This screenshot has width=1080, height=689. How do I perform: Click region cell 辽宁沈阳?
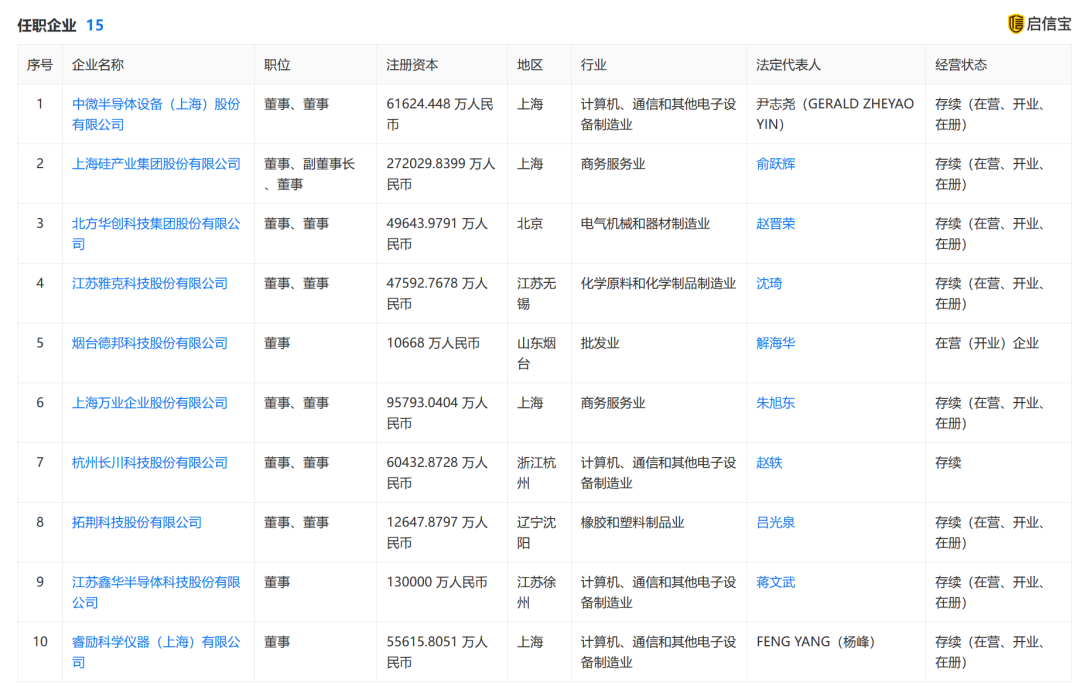537,533
